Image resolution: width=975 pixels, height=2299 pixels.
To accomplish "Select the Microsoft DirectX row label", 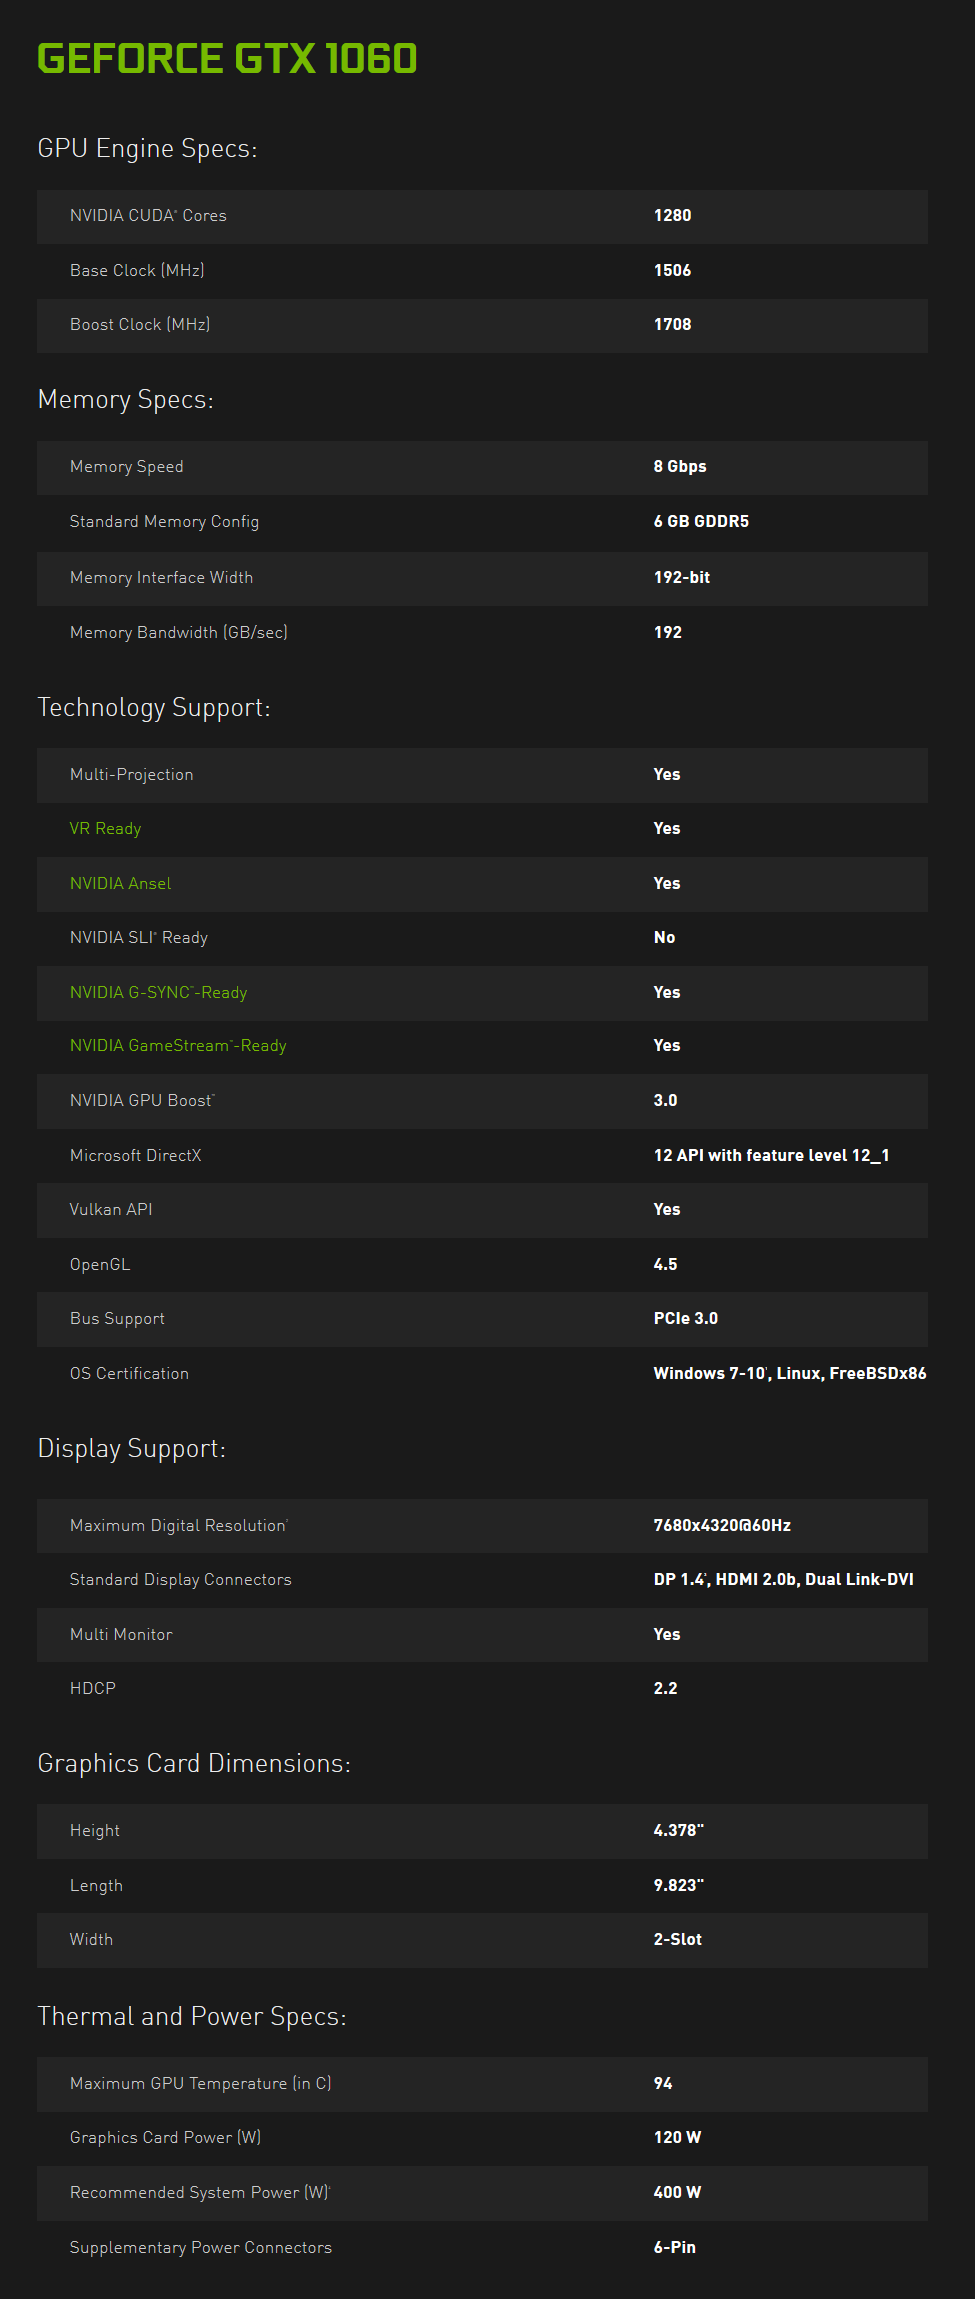I will point(135,1155).
